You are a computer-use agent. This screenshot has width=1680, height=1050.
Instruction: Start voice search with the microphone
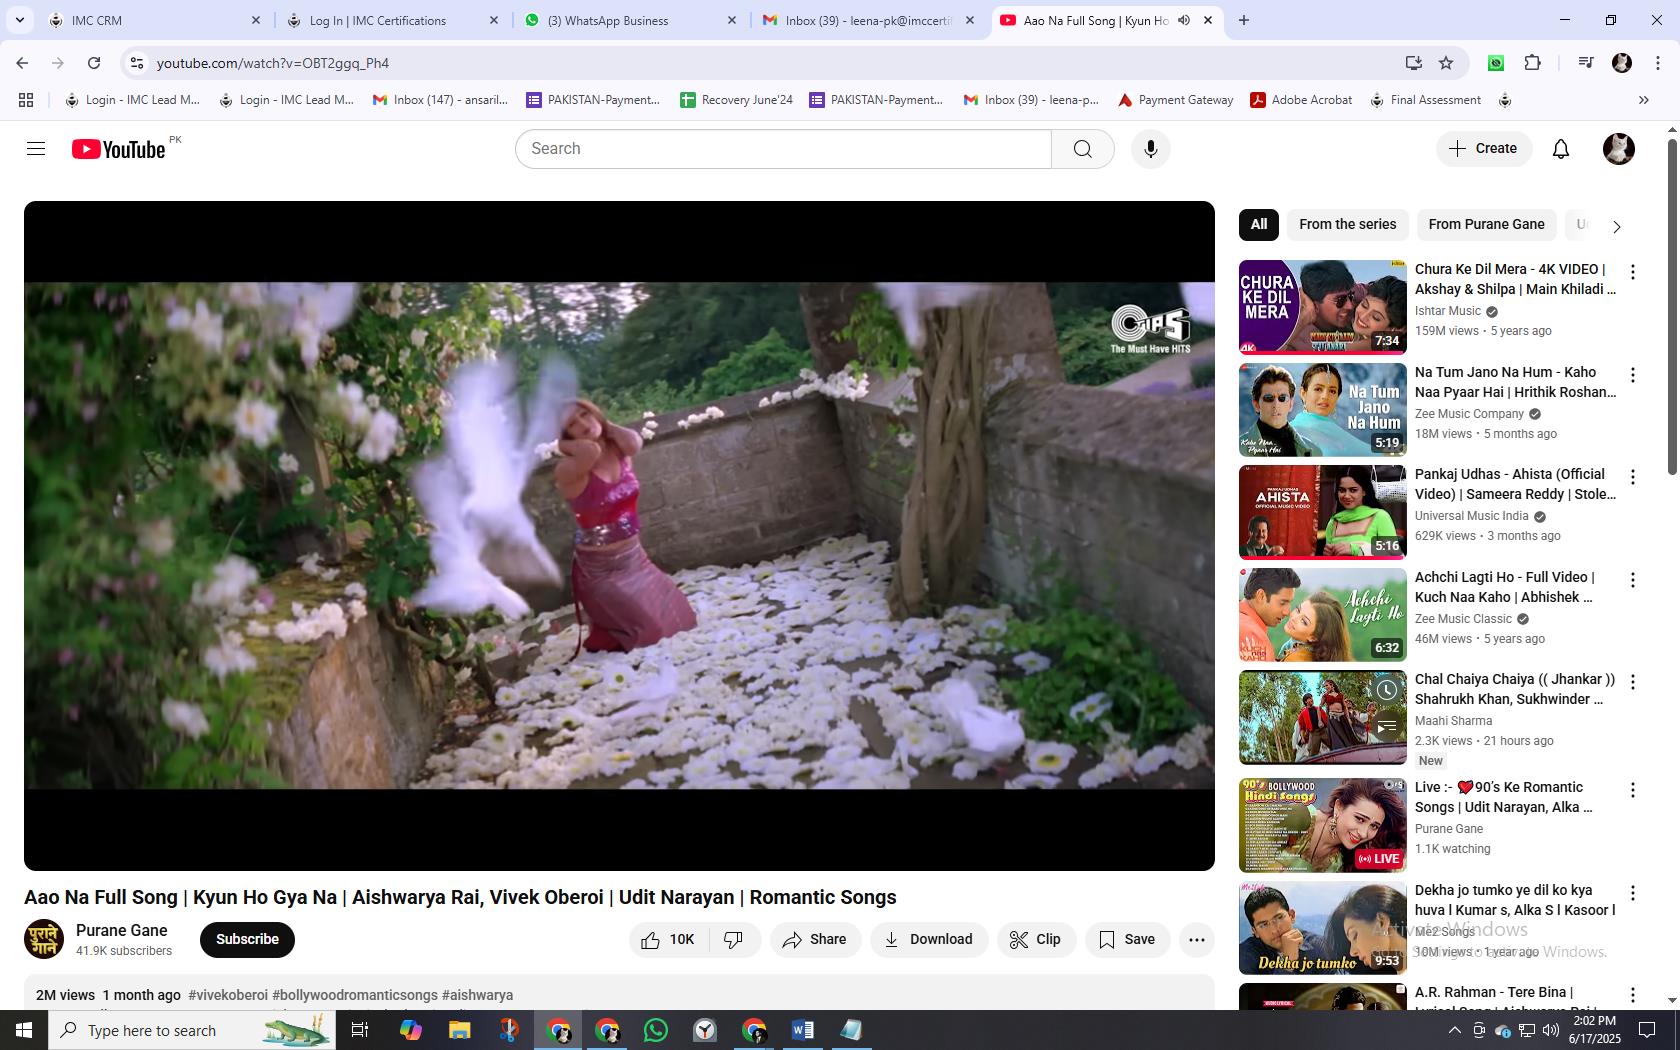(1151, 149)
